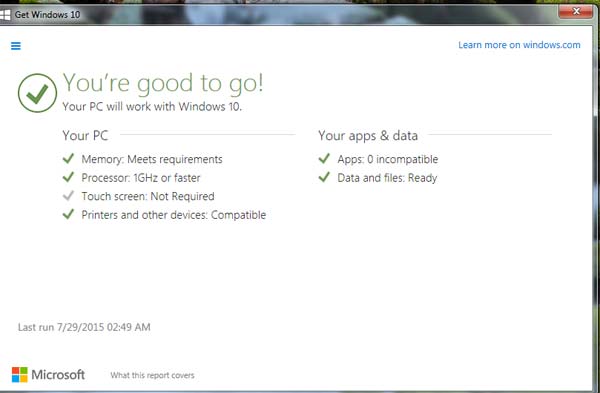Click 'Printers and other devices: Compatible' text
600x393 pixels.
pos(174,215)
